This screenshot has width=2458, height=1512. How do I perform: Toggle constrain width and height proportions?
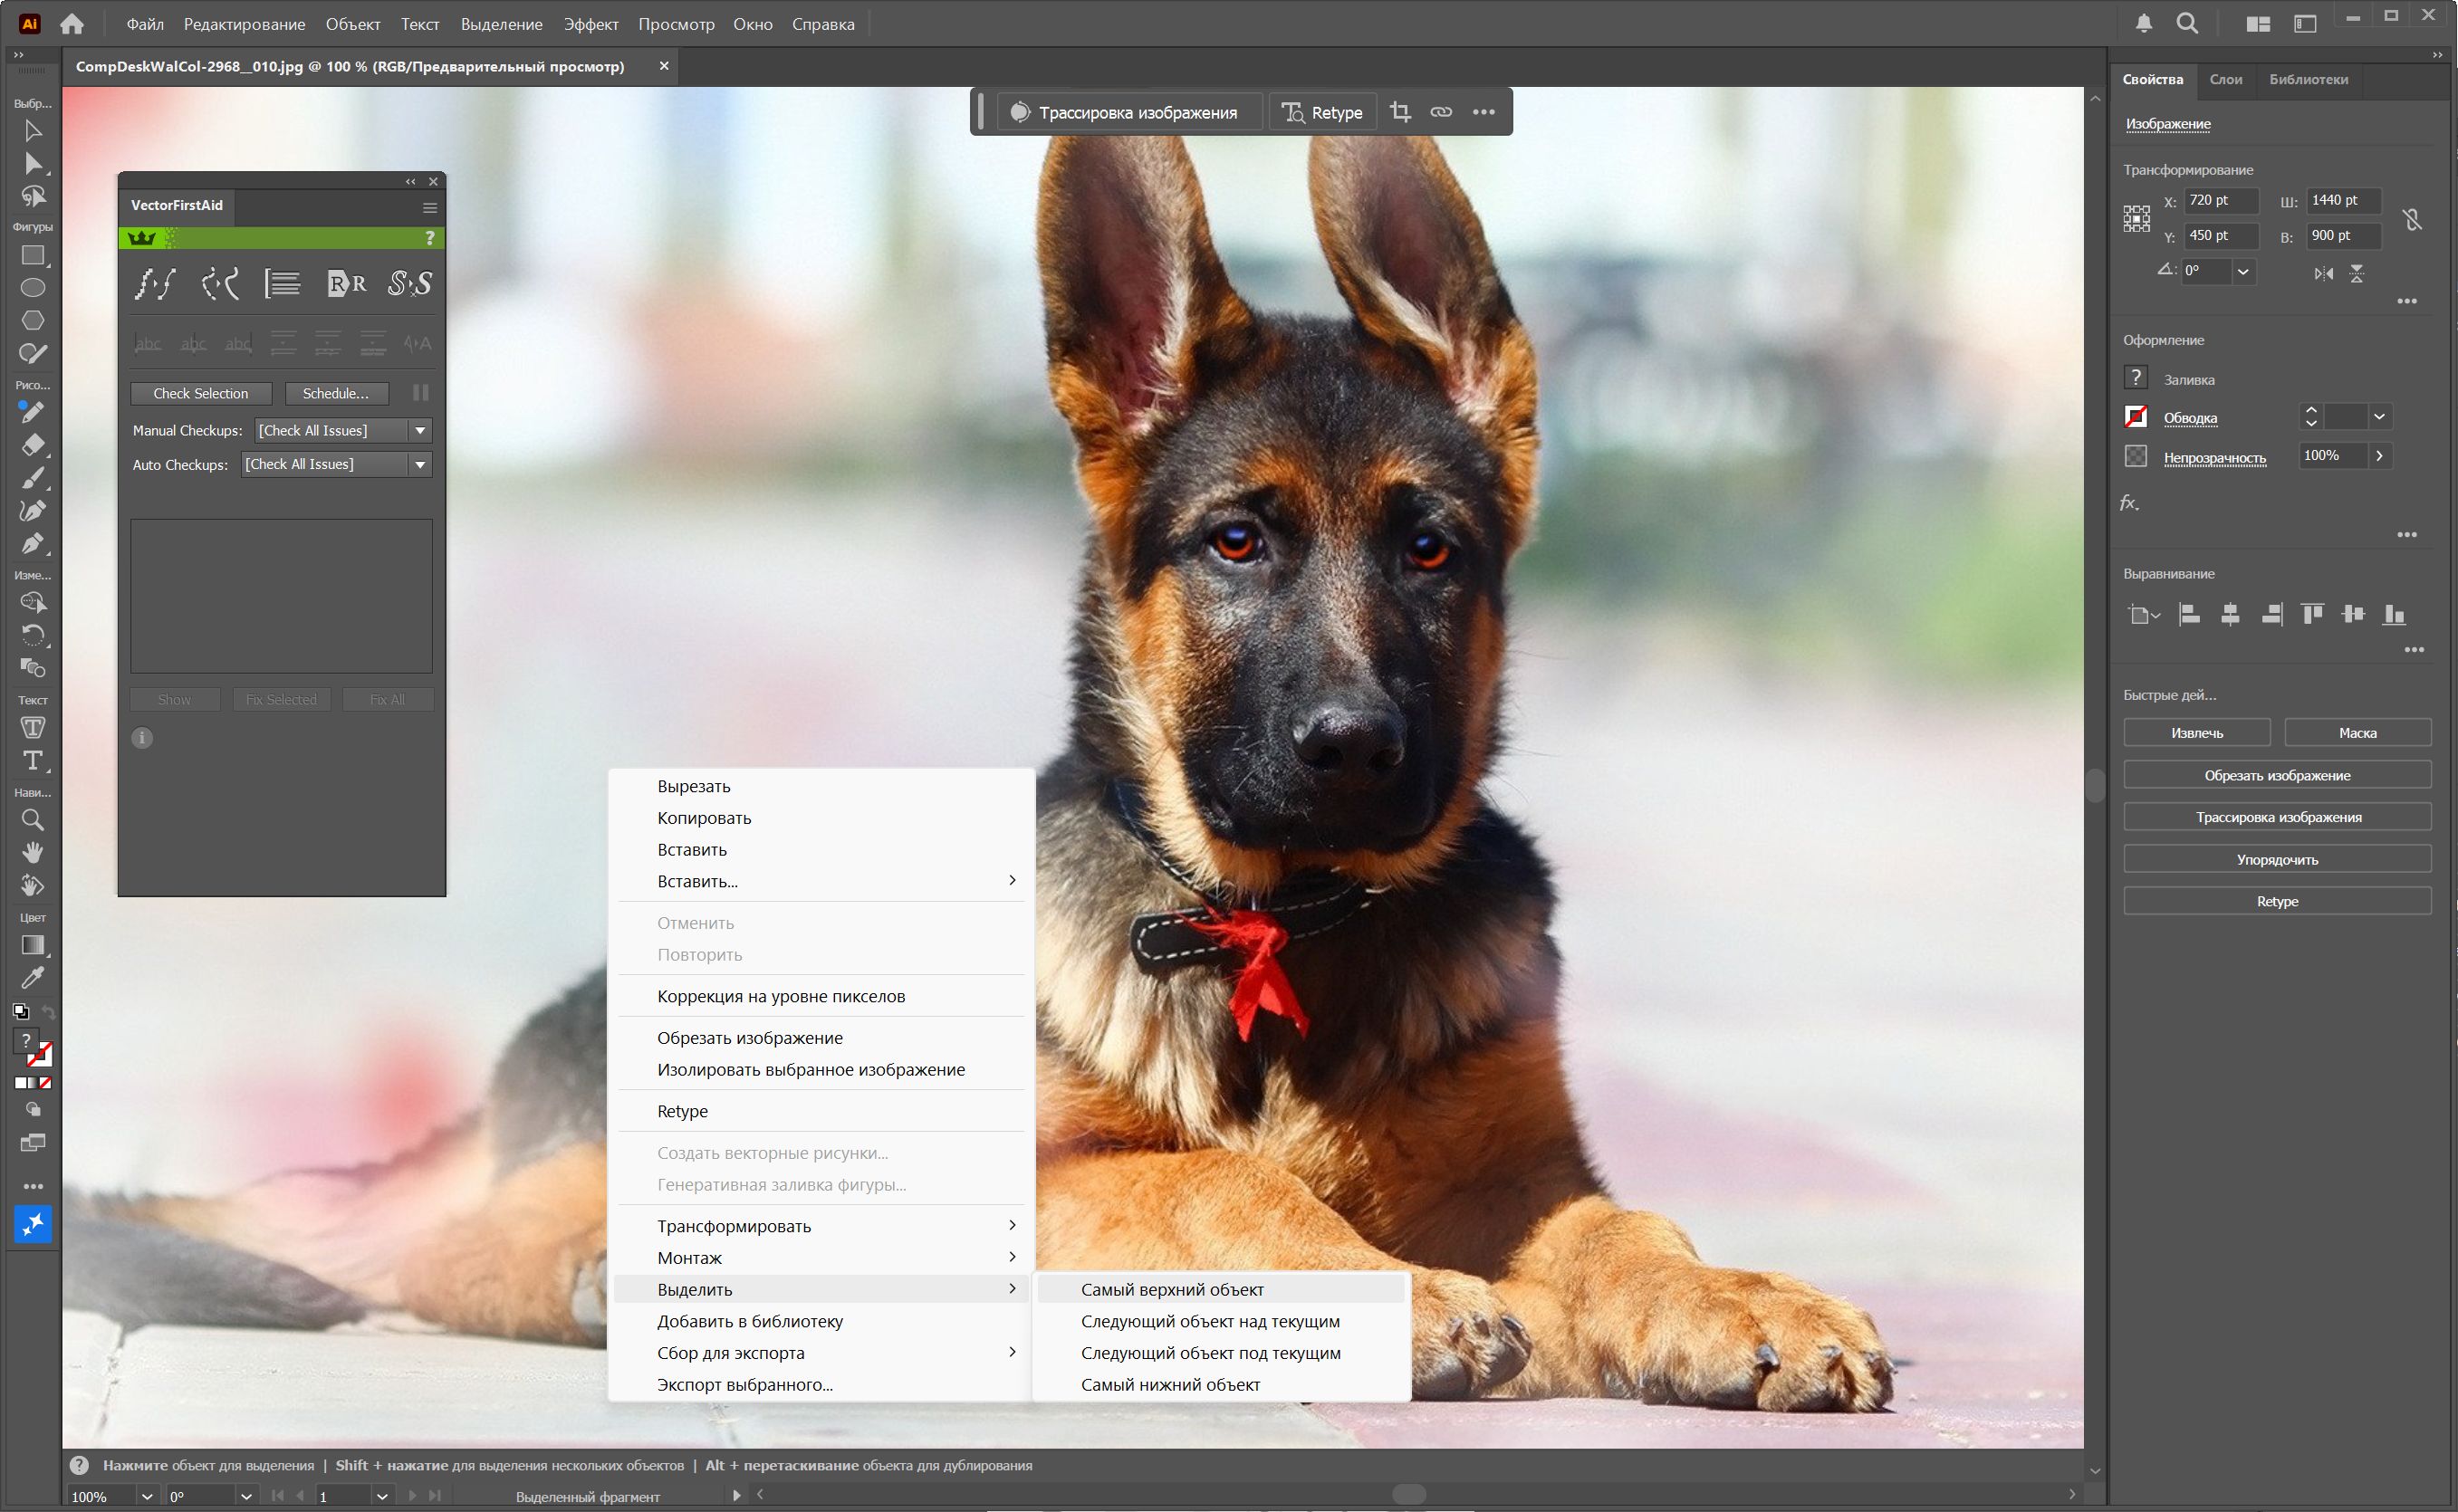(2412, 219)
